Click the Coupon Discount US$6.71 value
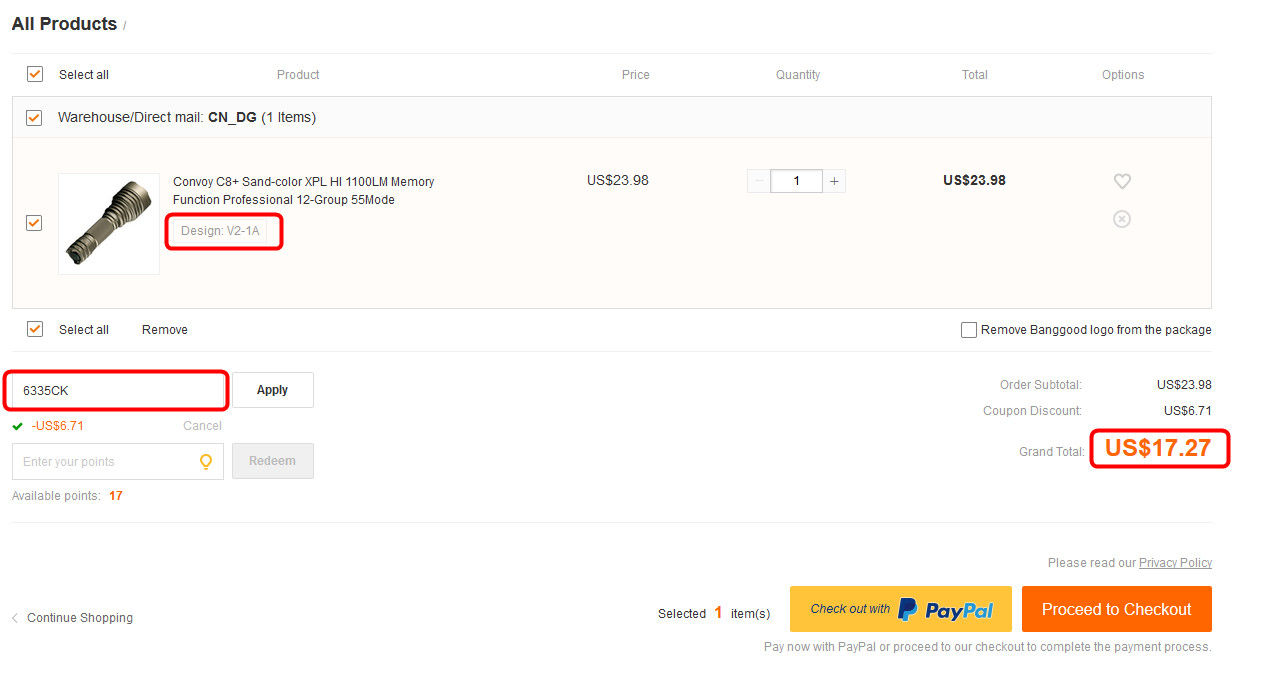This screenshot has width=1263, height=680. (x=1188, y=411)
